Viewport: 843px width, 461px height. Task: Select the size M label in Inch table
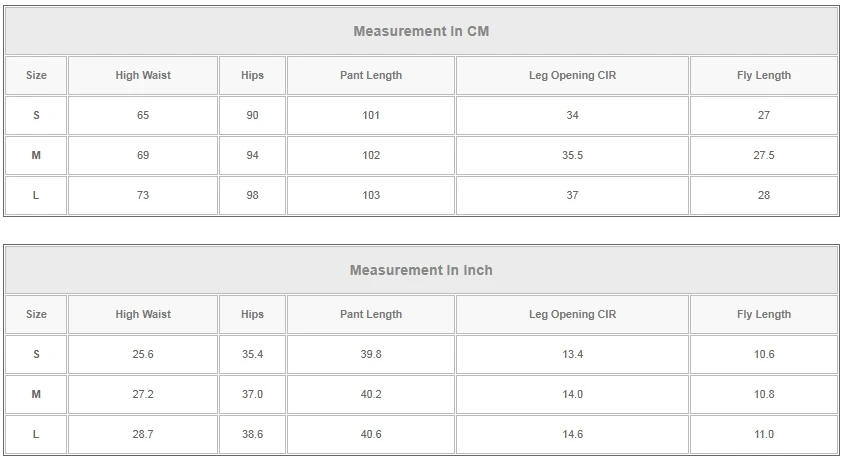click(x=36, y=395)
